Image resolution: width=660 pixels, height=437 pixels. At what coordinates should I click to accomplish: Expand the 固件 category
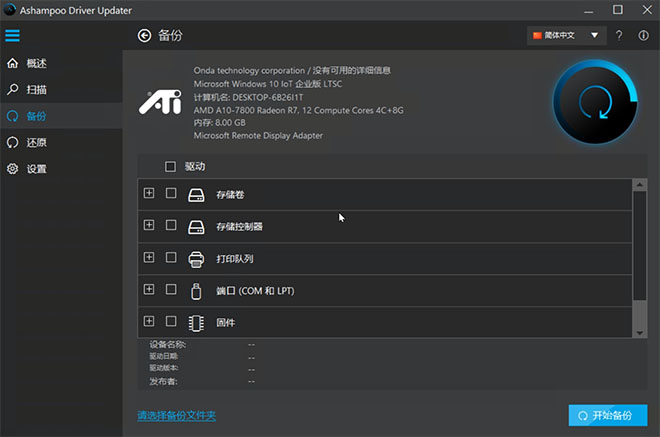pyautogui.click(x=149, y=321)
